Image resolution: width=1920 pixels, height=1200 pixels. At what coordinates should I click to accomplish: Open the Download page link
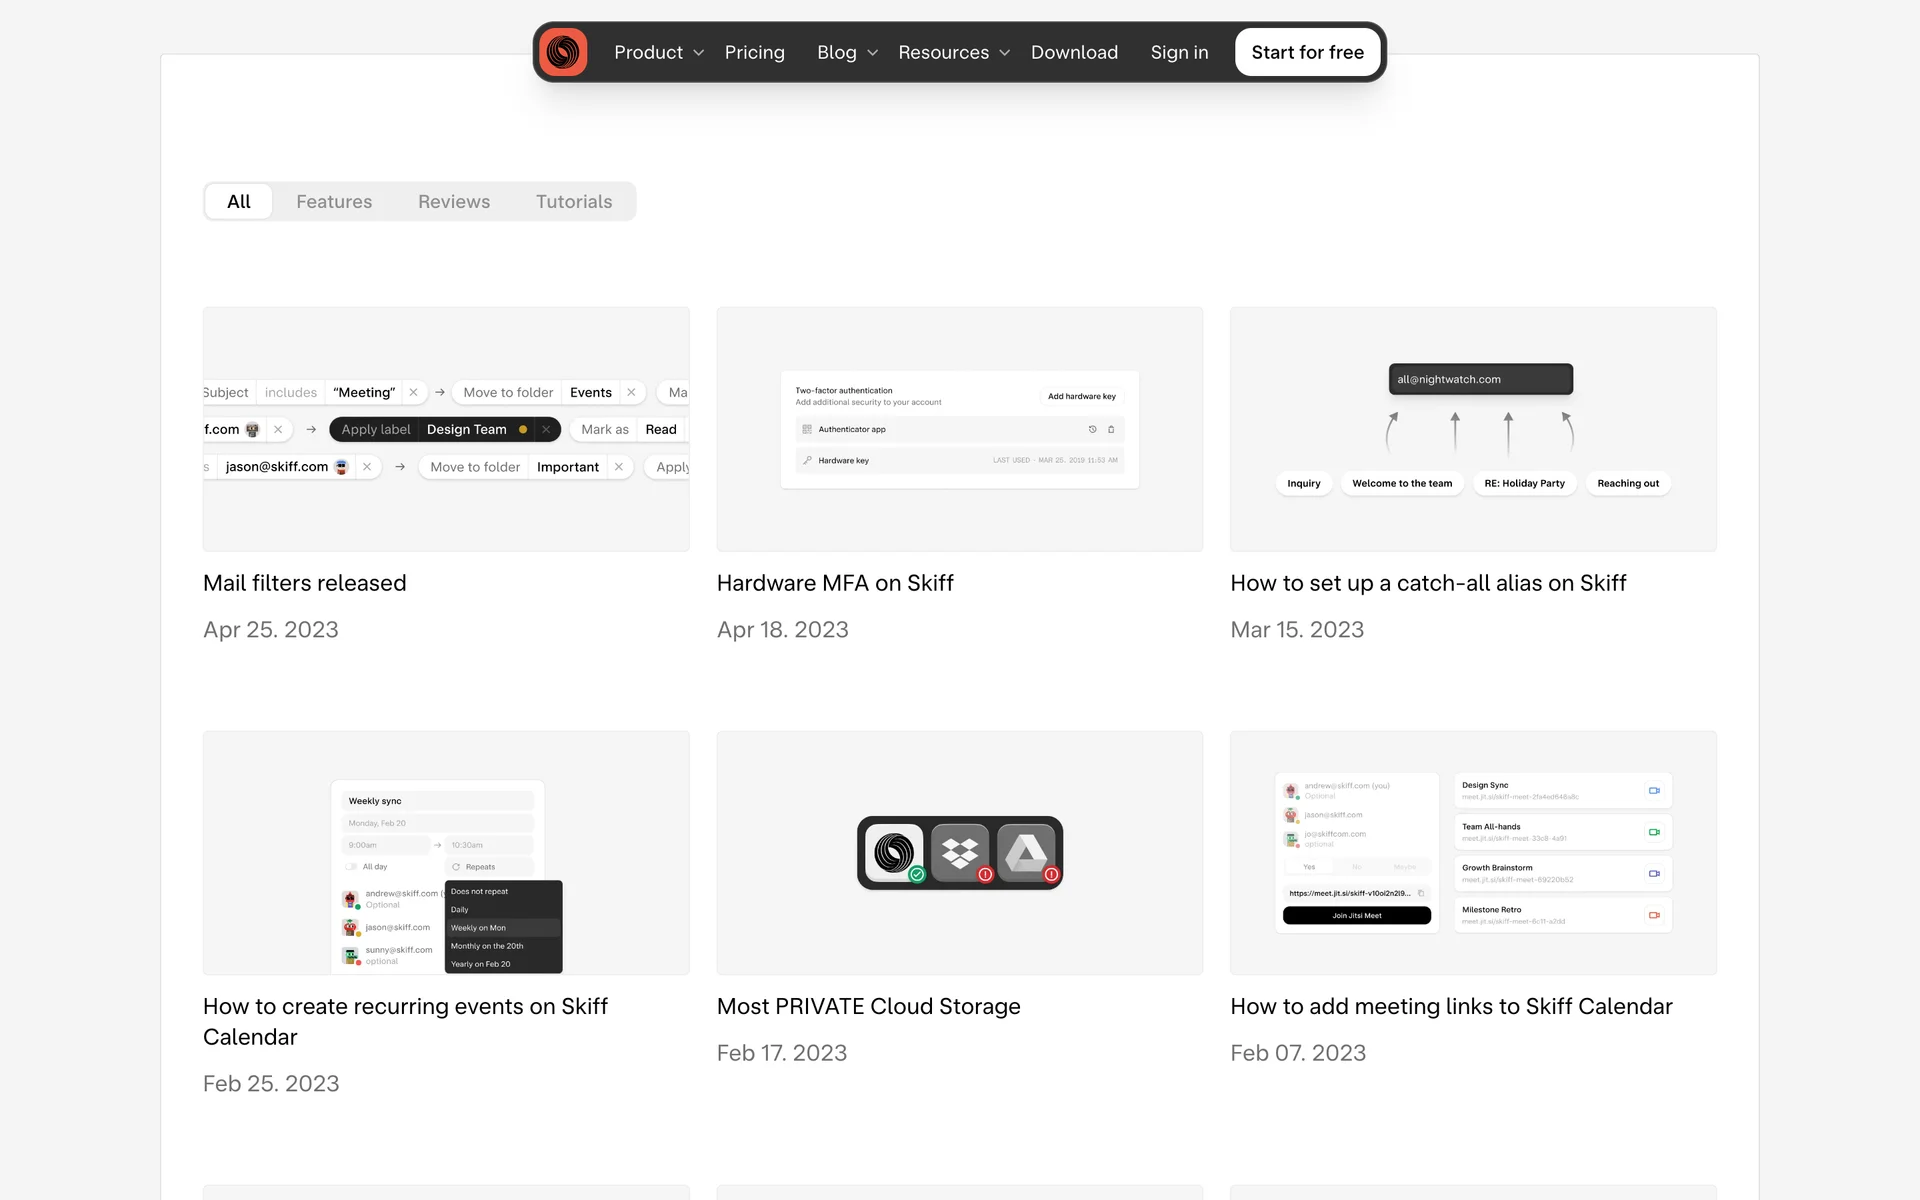(x=1074, y=52)
